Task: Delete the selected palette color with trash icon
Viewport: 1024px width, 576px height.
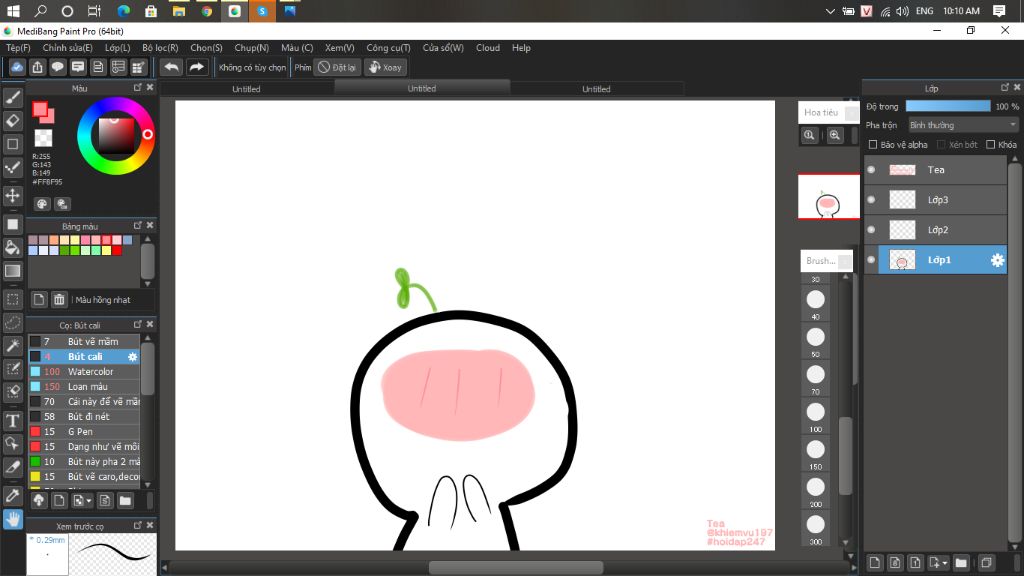Action: coord(59,300)
